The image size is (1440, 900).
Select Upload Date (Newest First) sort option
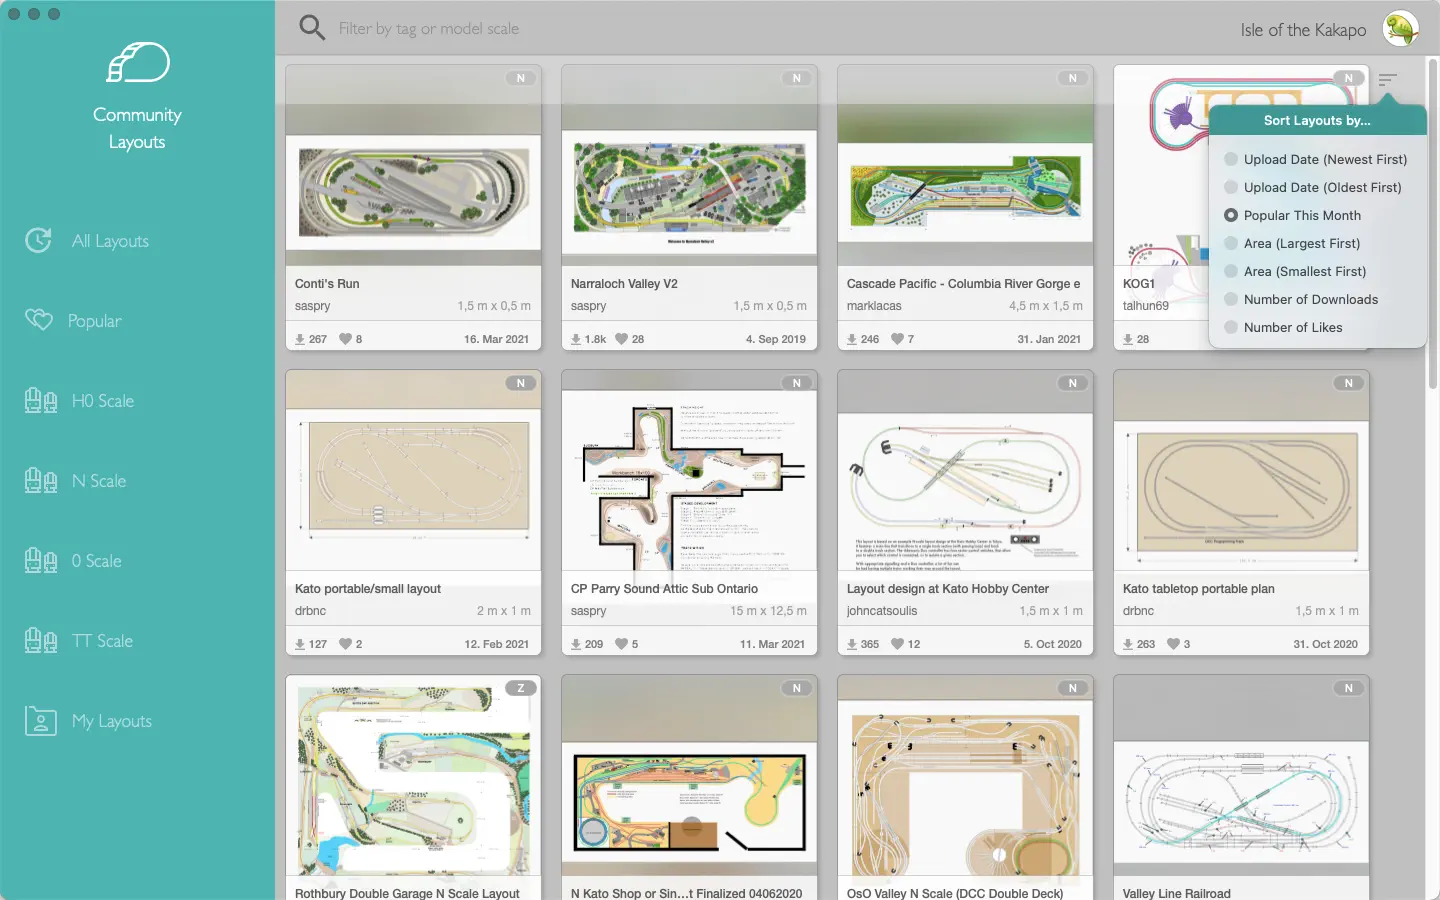(x=1317, y=159)
